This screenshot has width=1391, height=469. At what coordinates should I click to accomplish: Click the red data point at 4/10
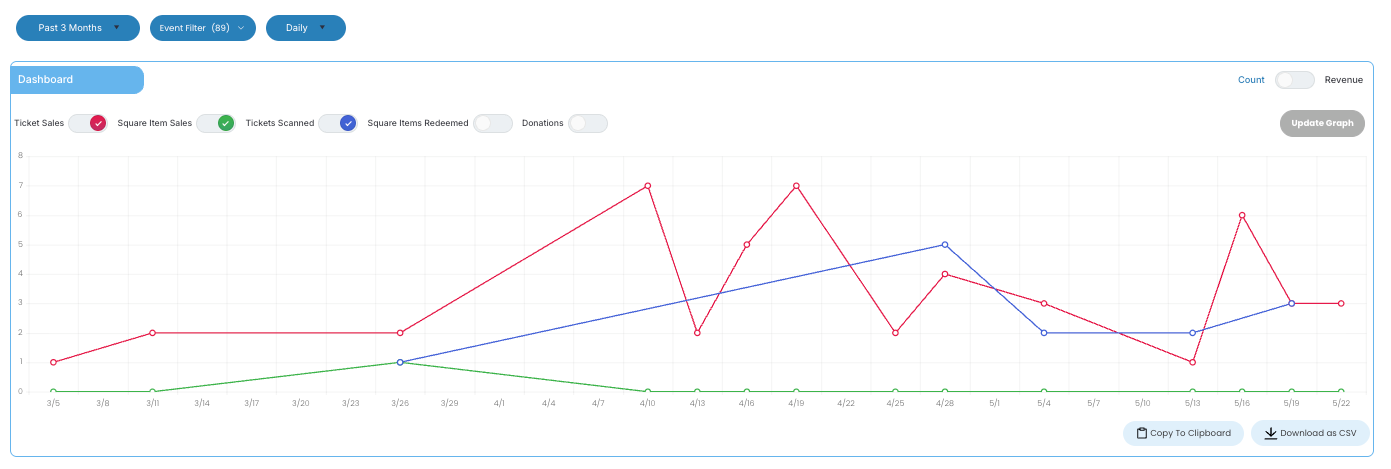[648, 186]
